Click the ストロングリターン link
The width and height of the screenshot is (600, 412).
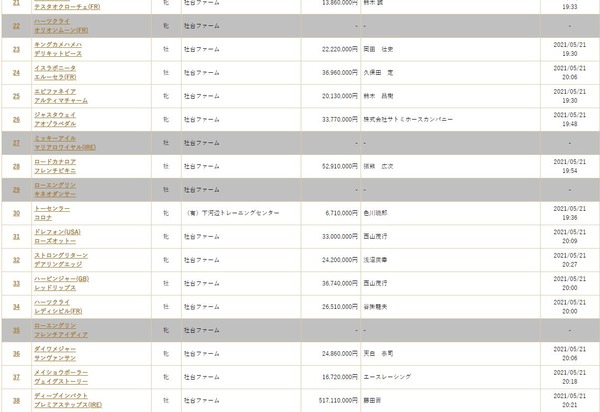(61, 255)
